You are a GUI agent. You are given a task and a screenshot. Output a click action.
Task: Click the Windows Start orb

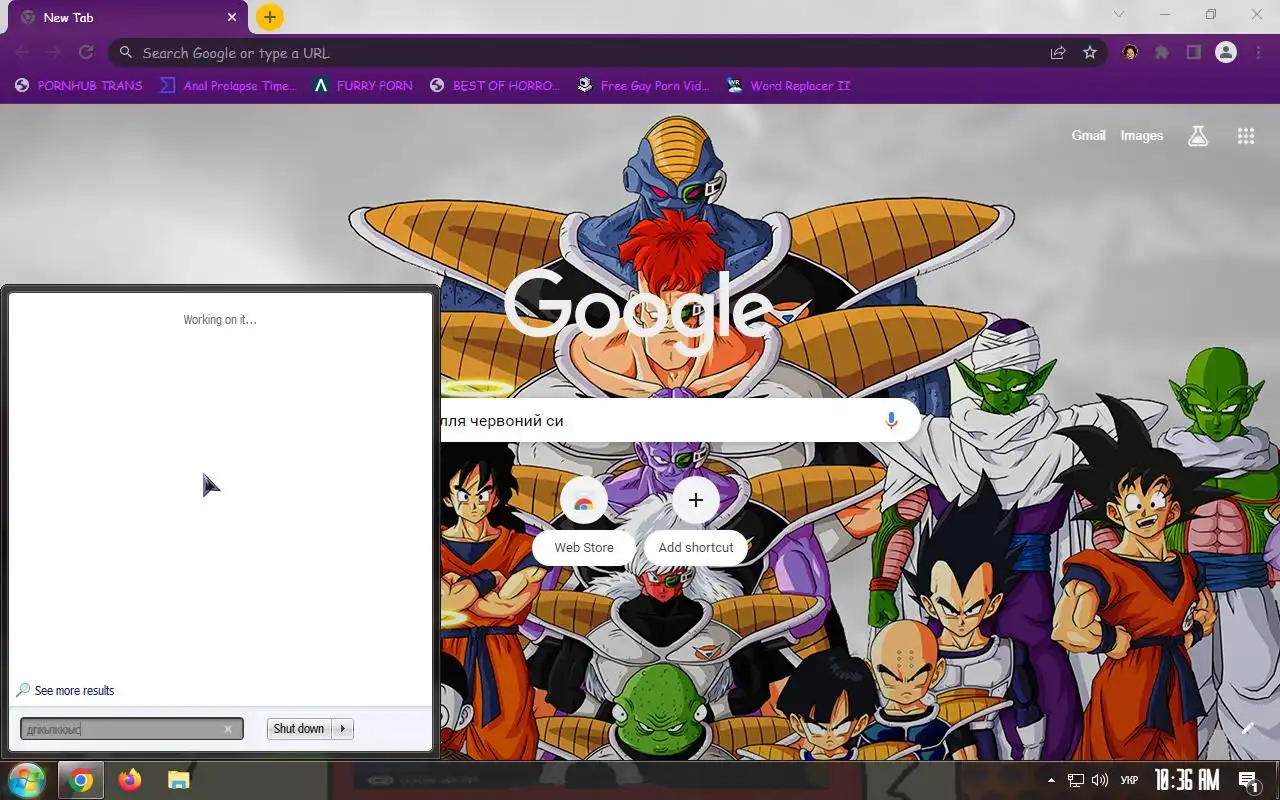25,780
